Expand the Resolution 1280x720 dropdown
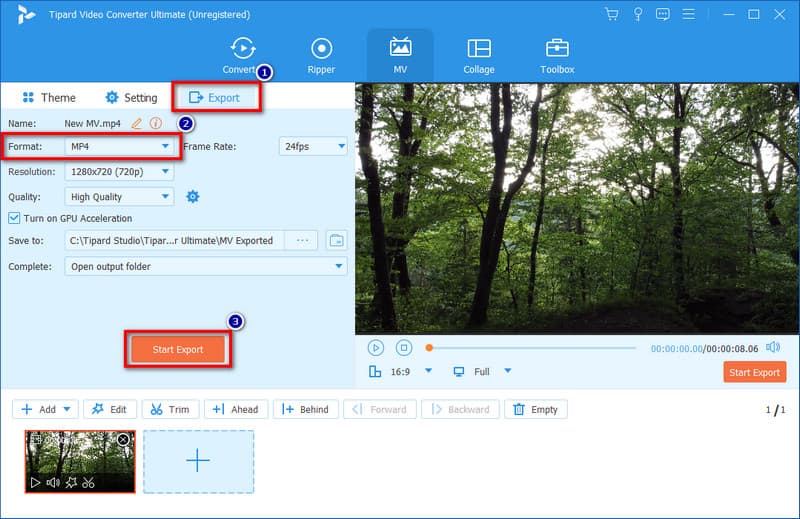800x519 pixels. (119, 171)
